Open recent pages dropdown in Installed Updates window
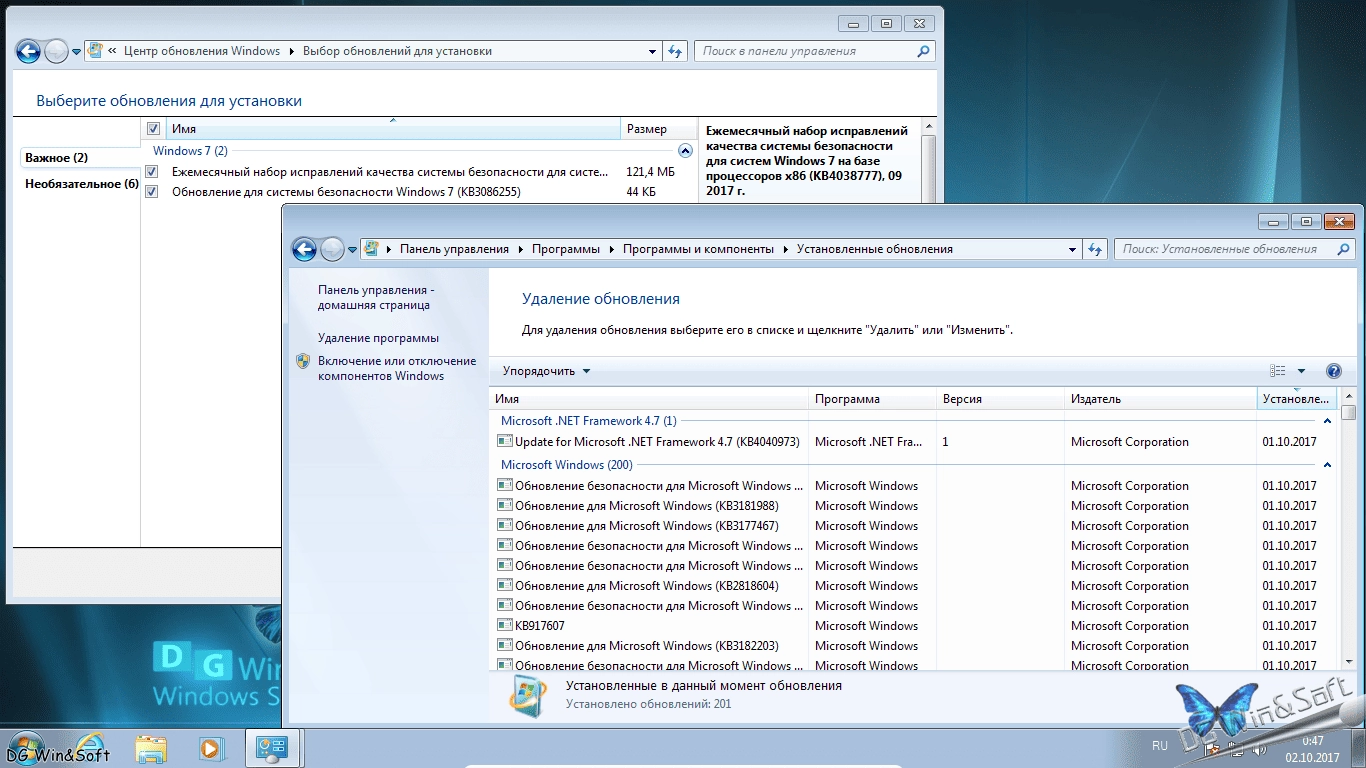 (352, 250)
